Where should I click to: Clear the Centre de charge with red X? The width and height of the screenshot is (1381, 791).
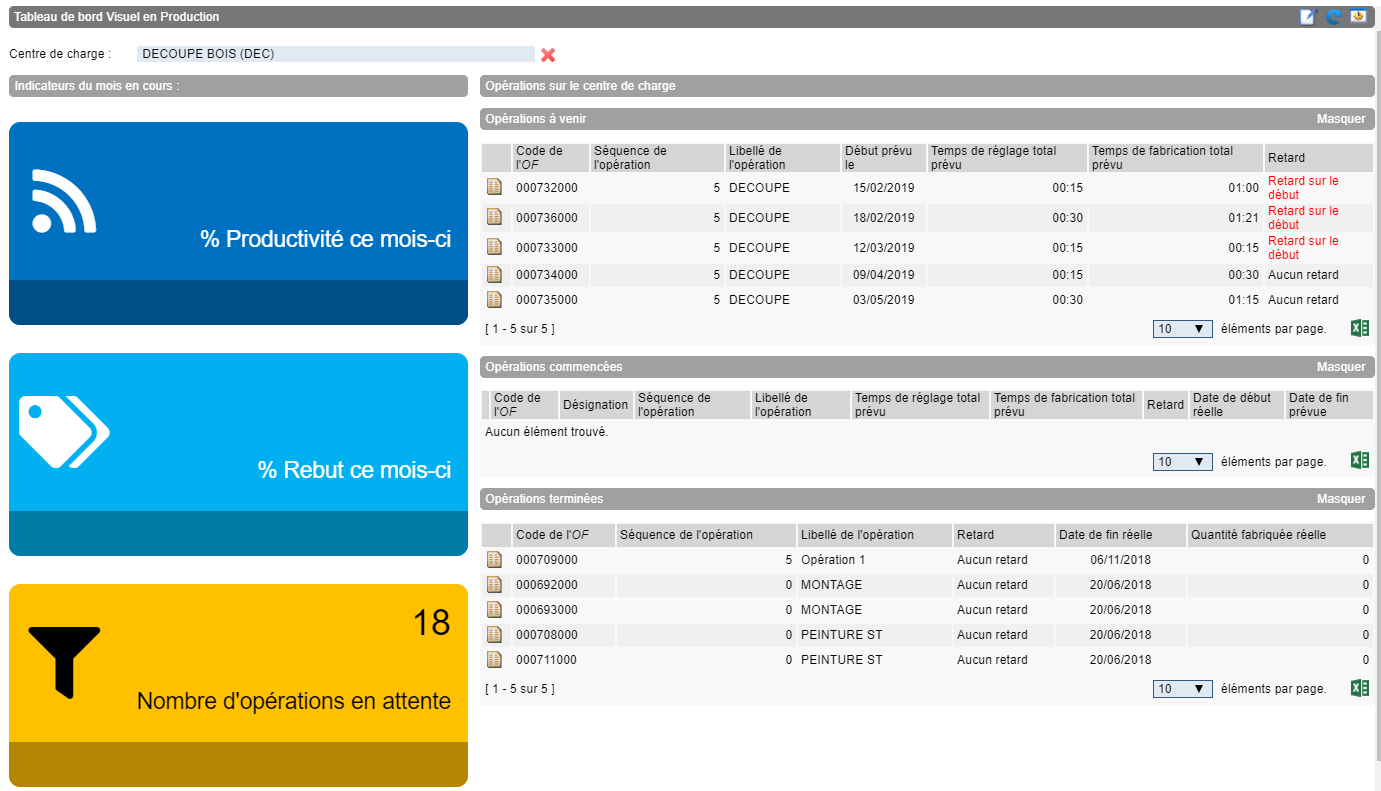(x=548, y=55)
